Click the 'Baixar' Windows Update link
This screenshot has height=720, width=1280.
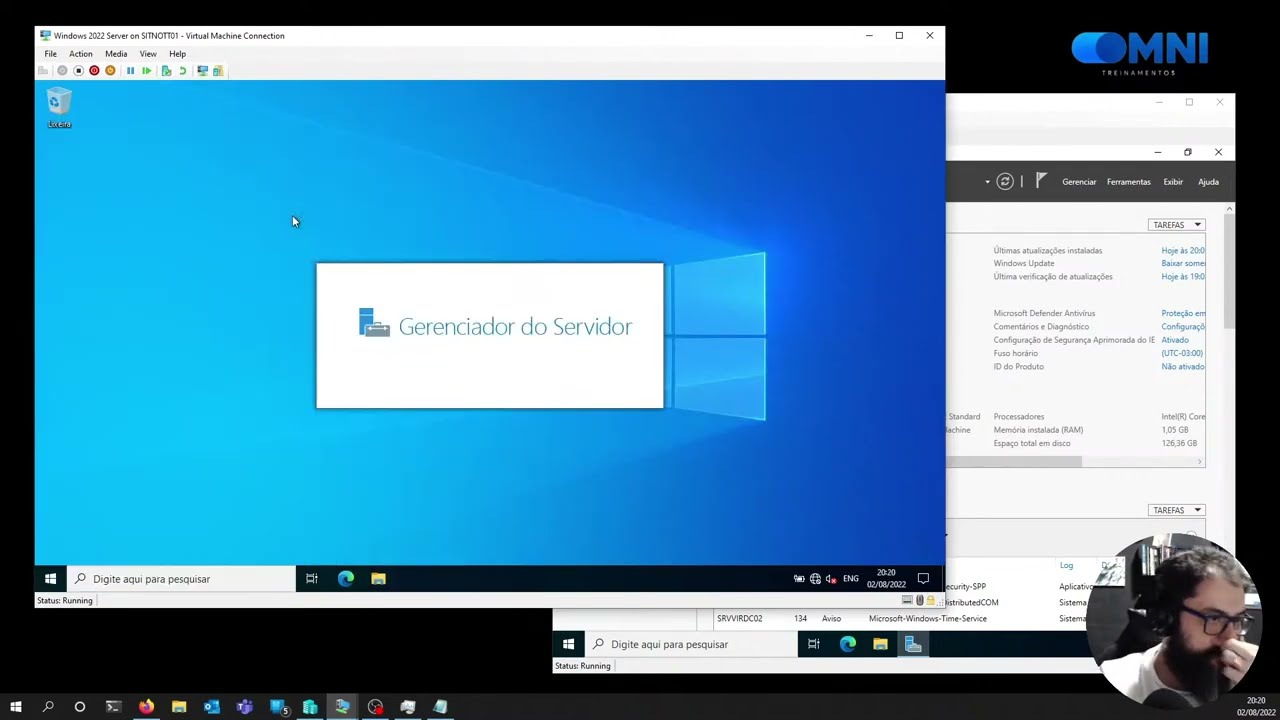(x=1183, y=264)
